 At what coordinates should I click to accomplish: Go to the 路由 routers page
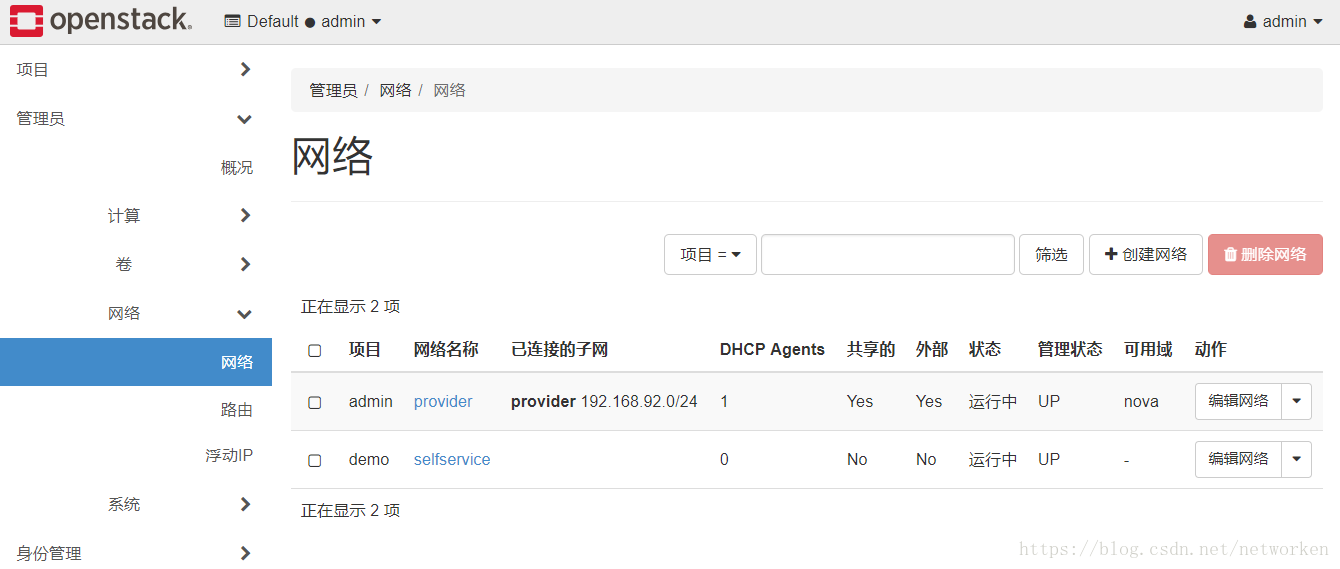237,410
